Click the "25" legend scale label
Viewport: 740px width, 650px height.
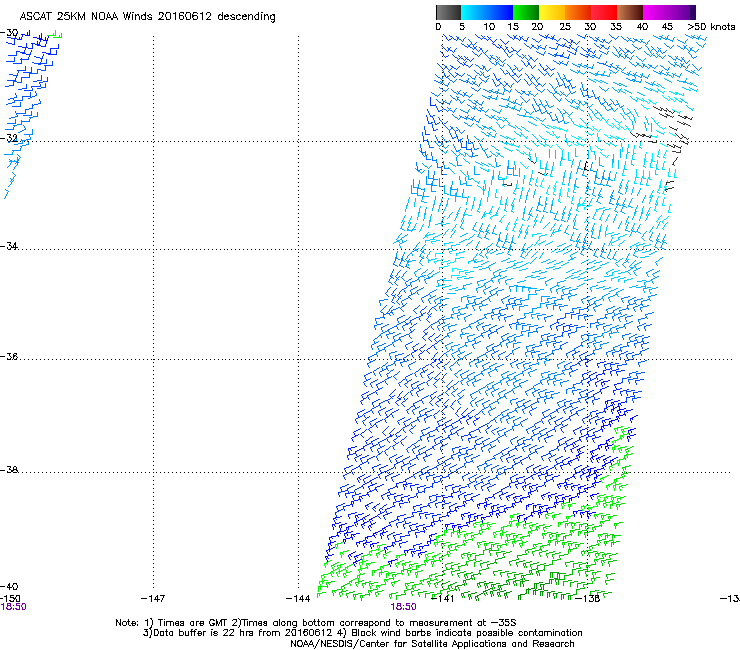pos(565,27)
